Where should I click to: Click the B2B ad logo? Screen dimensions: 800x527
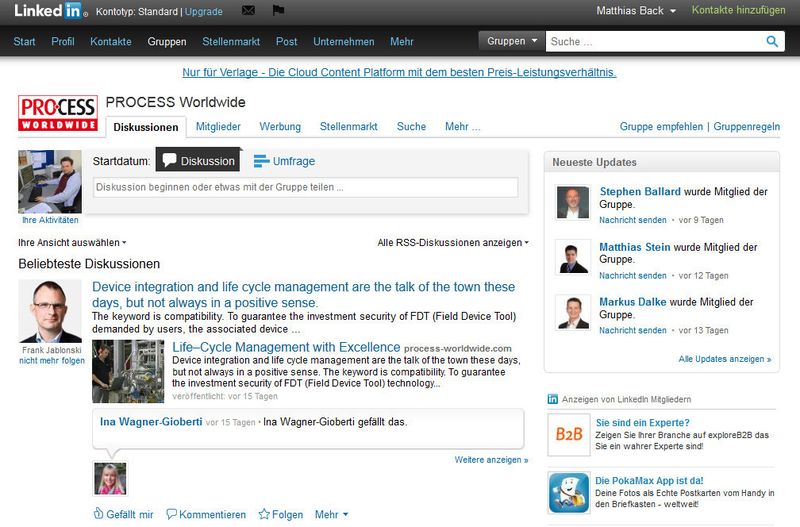[x=569, y=435]
